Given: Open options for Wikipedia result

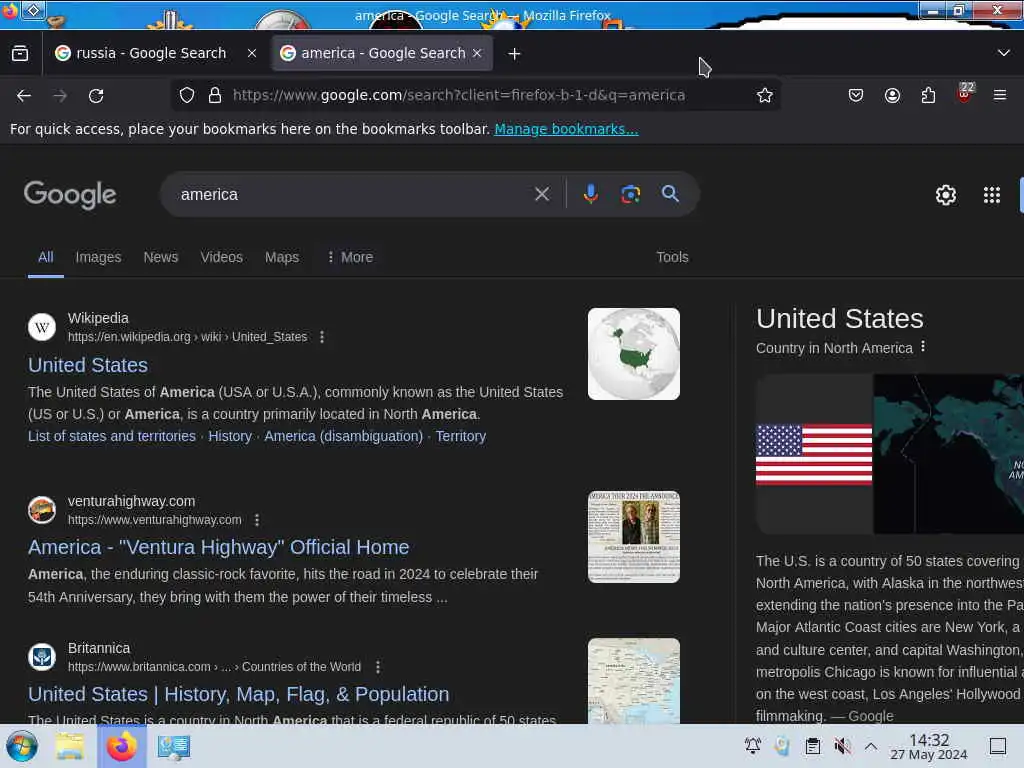Looking at the screenshot, I should (322, 337).
